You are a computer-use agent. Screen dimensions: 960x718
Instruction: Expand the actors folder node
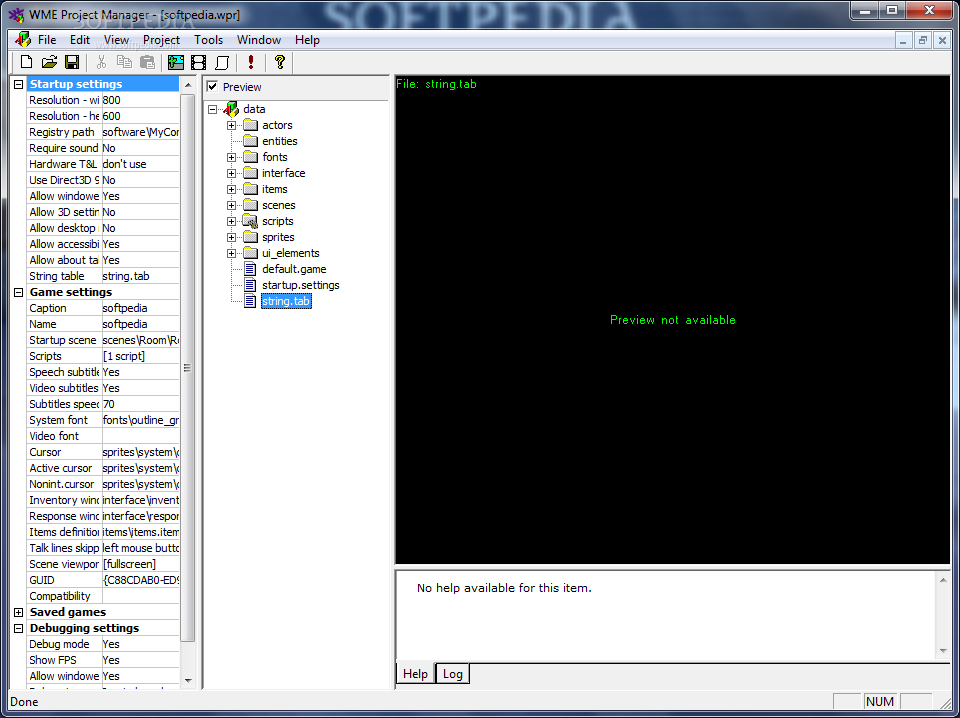[231, 125]
